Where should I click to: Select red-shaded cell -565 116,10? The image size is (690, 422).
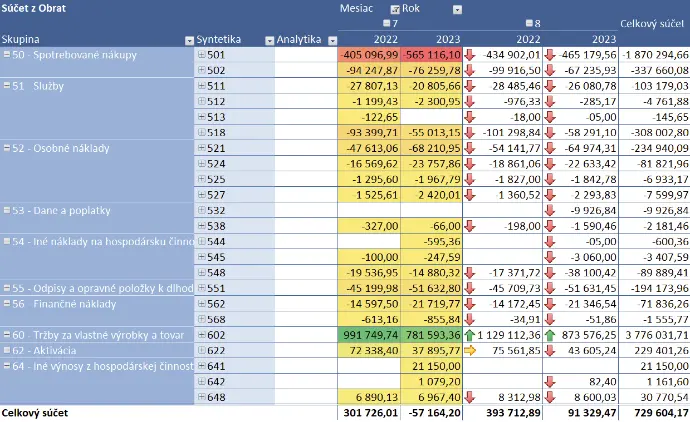tap(432, 55)
